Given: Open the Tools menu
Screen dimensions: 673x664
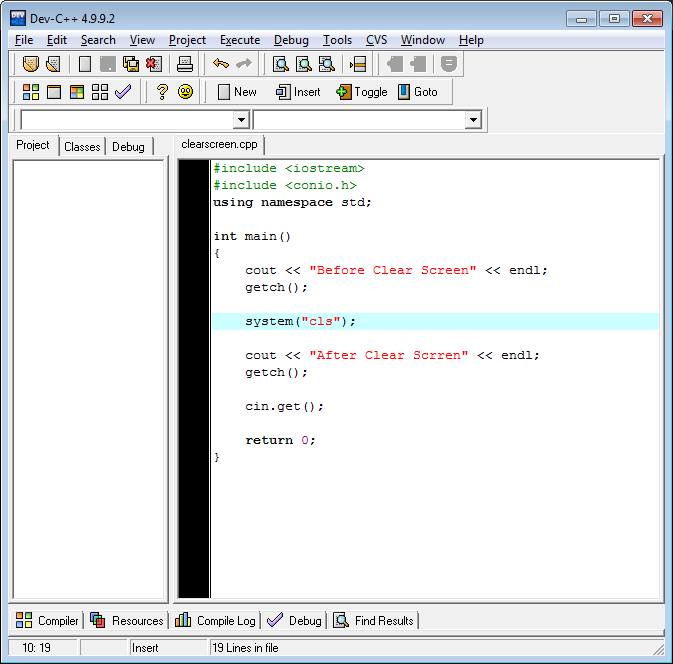Looking at the screenshot, I should tap(337, 40).
